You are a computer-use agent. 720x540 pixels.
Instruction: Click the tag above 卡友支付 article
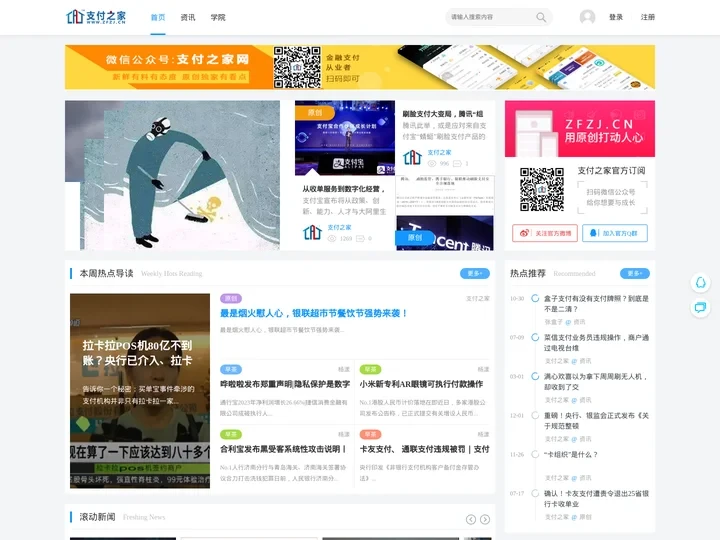(x=370, y=434)
